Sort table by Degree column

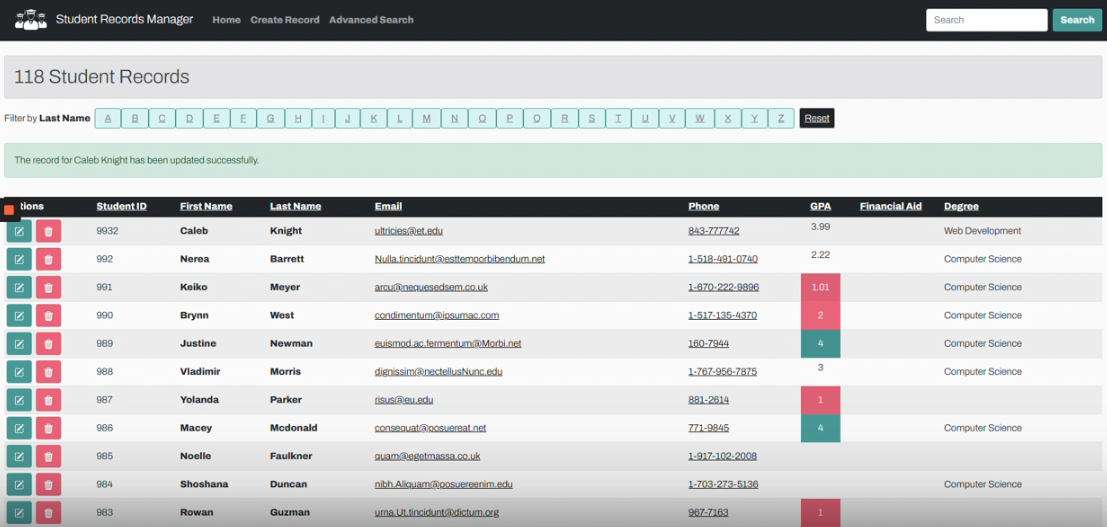tap(962, 206)
